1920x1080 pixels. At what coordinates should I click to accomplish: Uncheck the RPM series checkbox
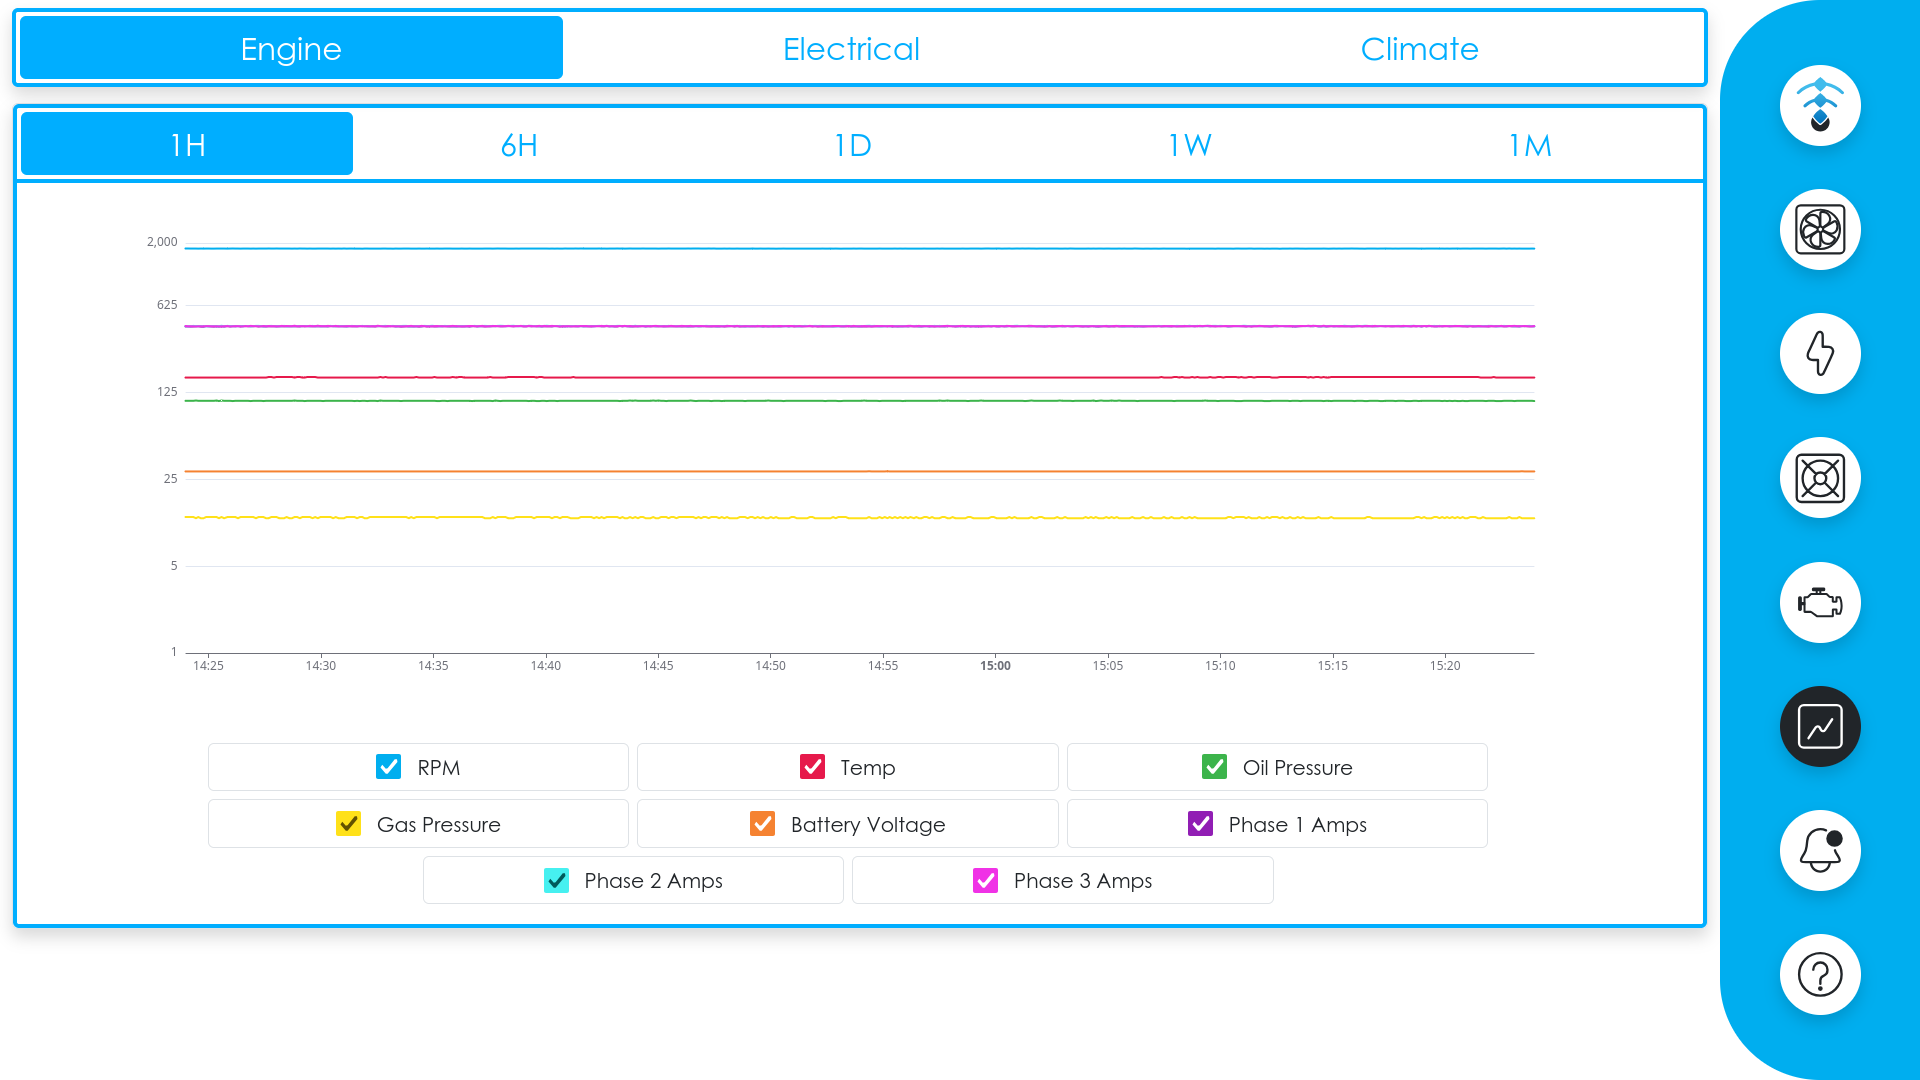pos(388,767)
